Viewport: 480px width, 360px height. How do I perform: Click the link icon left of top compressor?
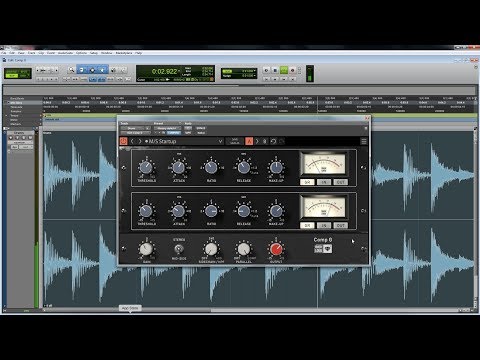point(124,168)
